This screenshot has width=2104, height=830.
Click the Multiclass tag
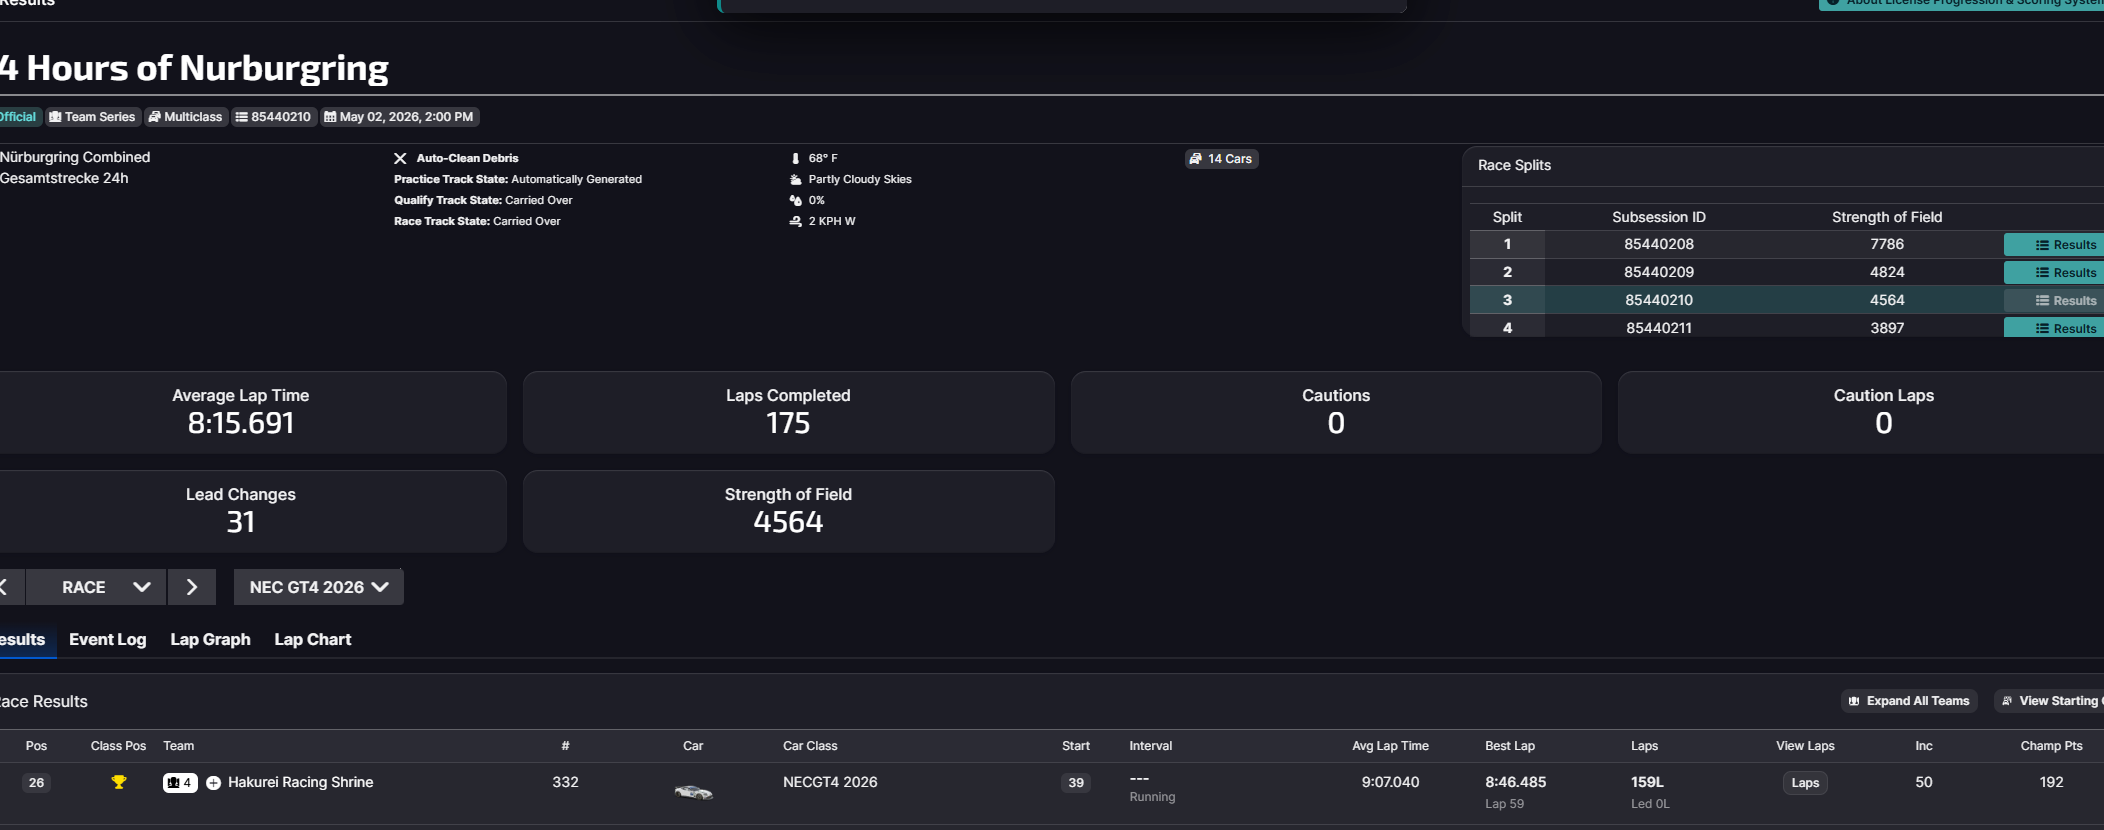(186, 117)
